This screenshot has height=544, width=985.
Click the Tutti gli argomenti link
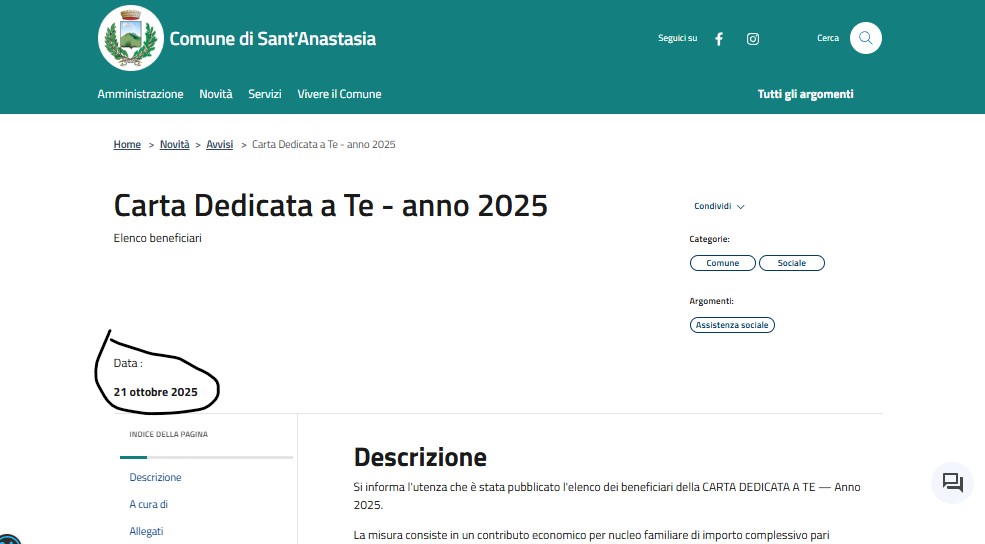pyautogui.click(x=805, y=94)
